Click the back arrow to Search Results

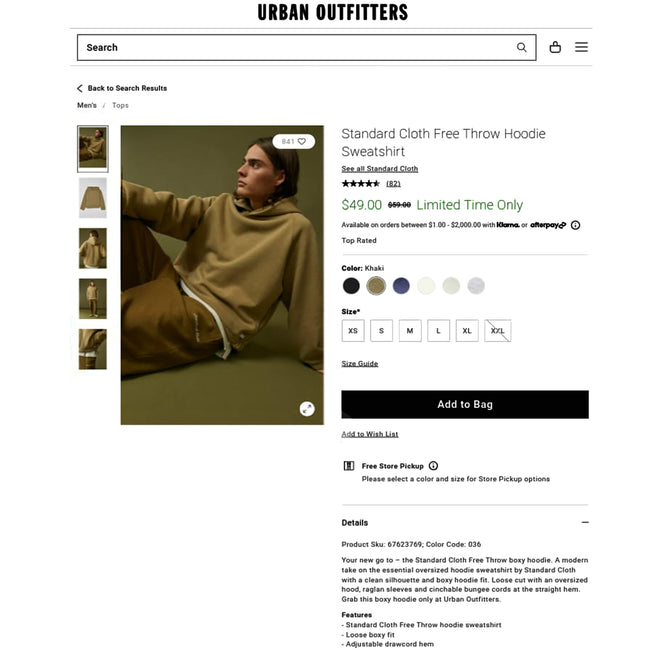[80, 88]
